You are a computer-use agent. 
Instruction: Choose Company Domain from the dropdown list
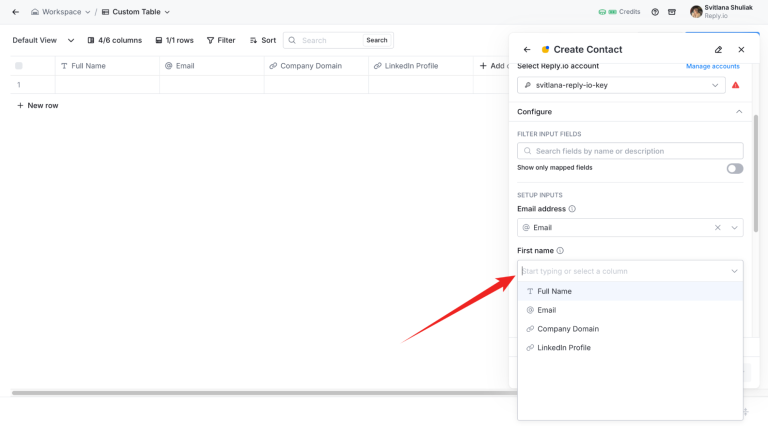click(630, 329)
